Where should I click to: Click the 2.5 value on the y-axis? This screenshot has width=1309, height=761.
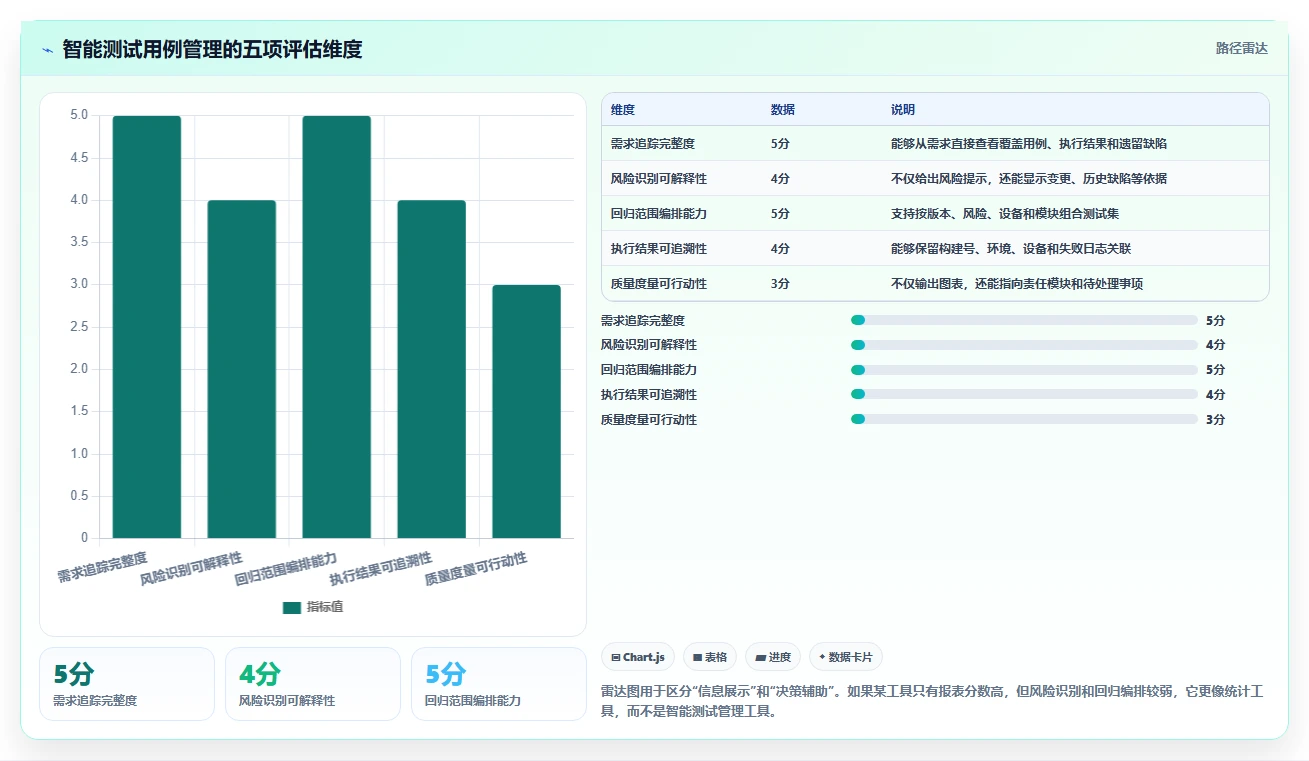point(79,327)
